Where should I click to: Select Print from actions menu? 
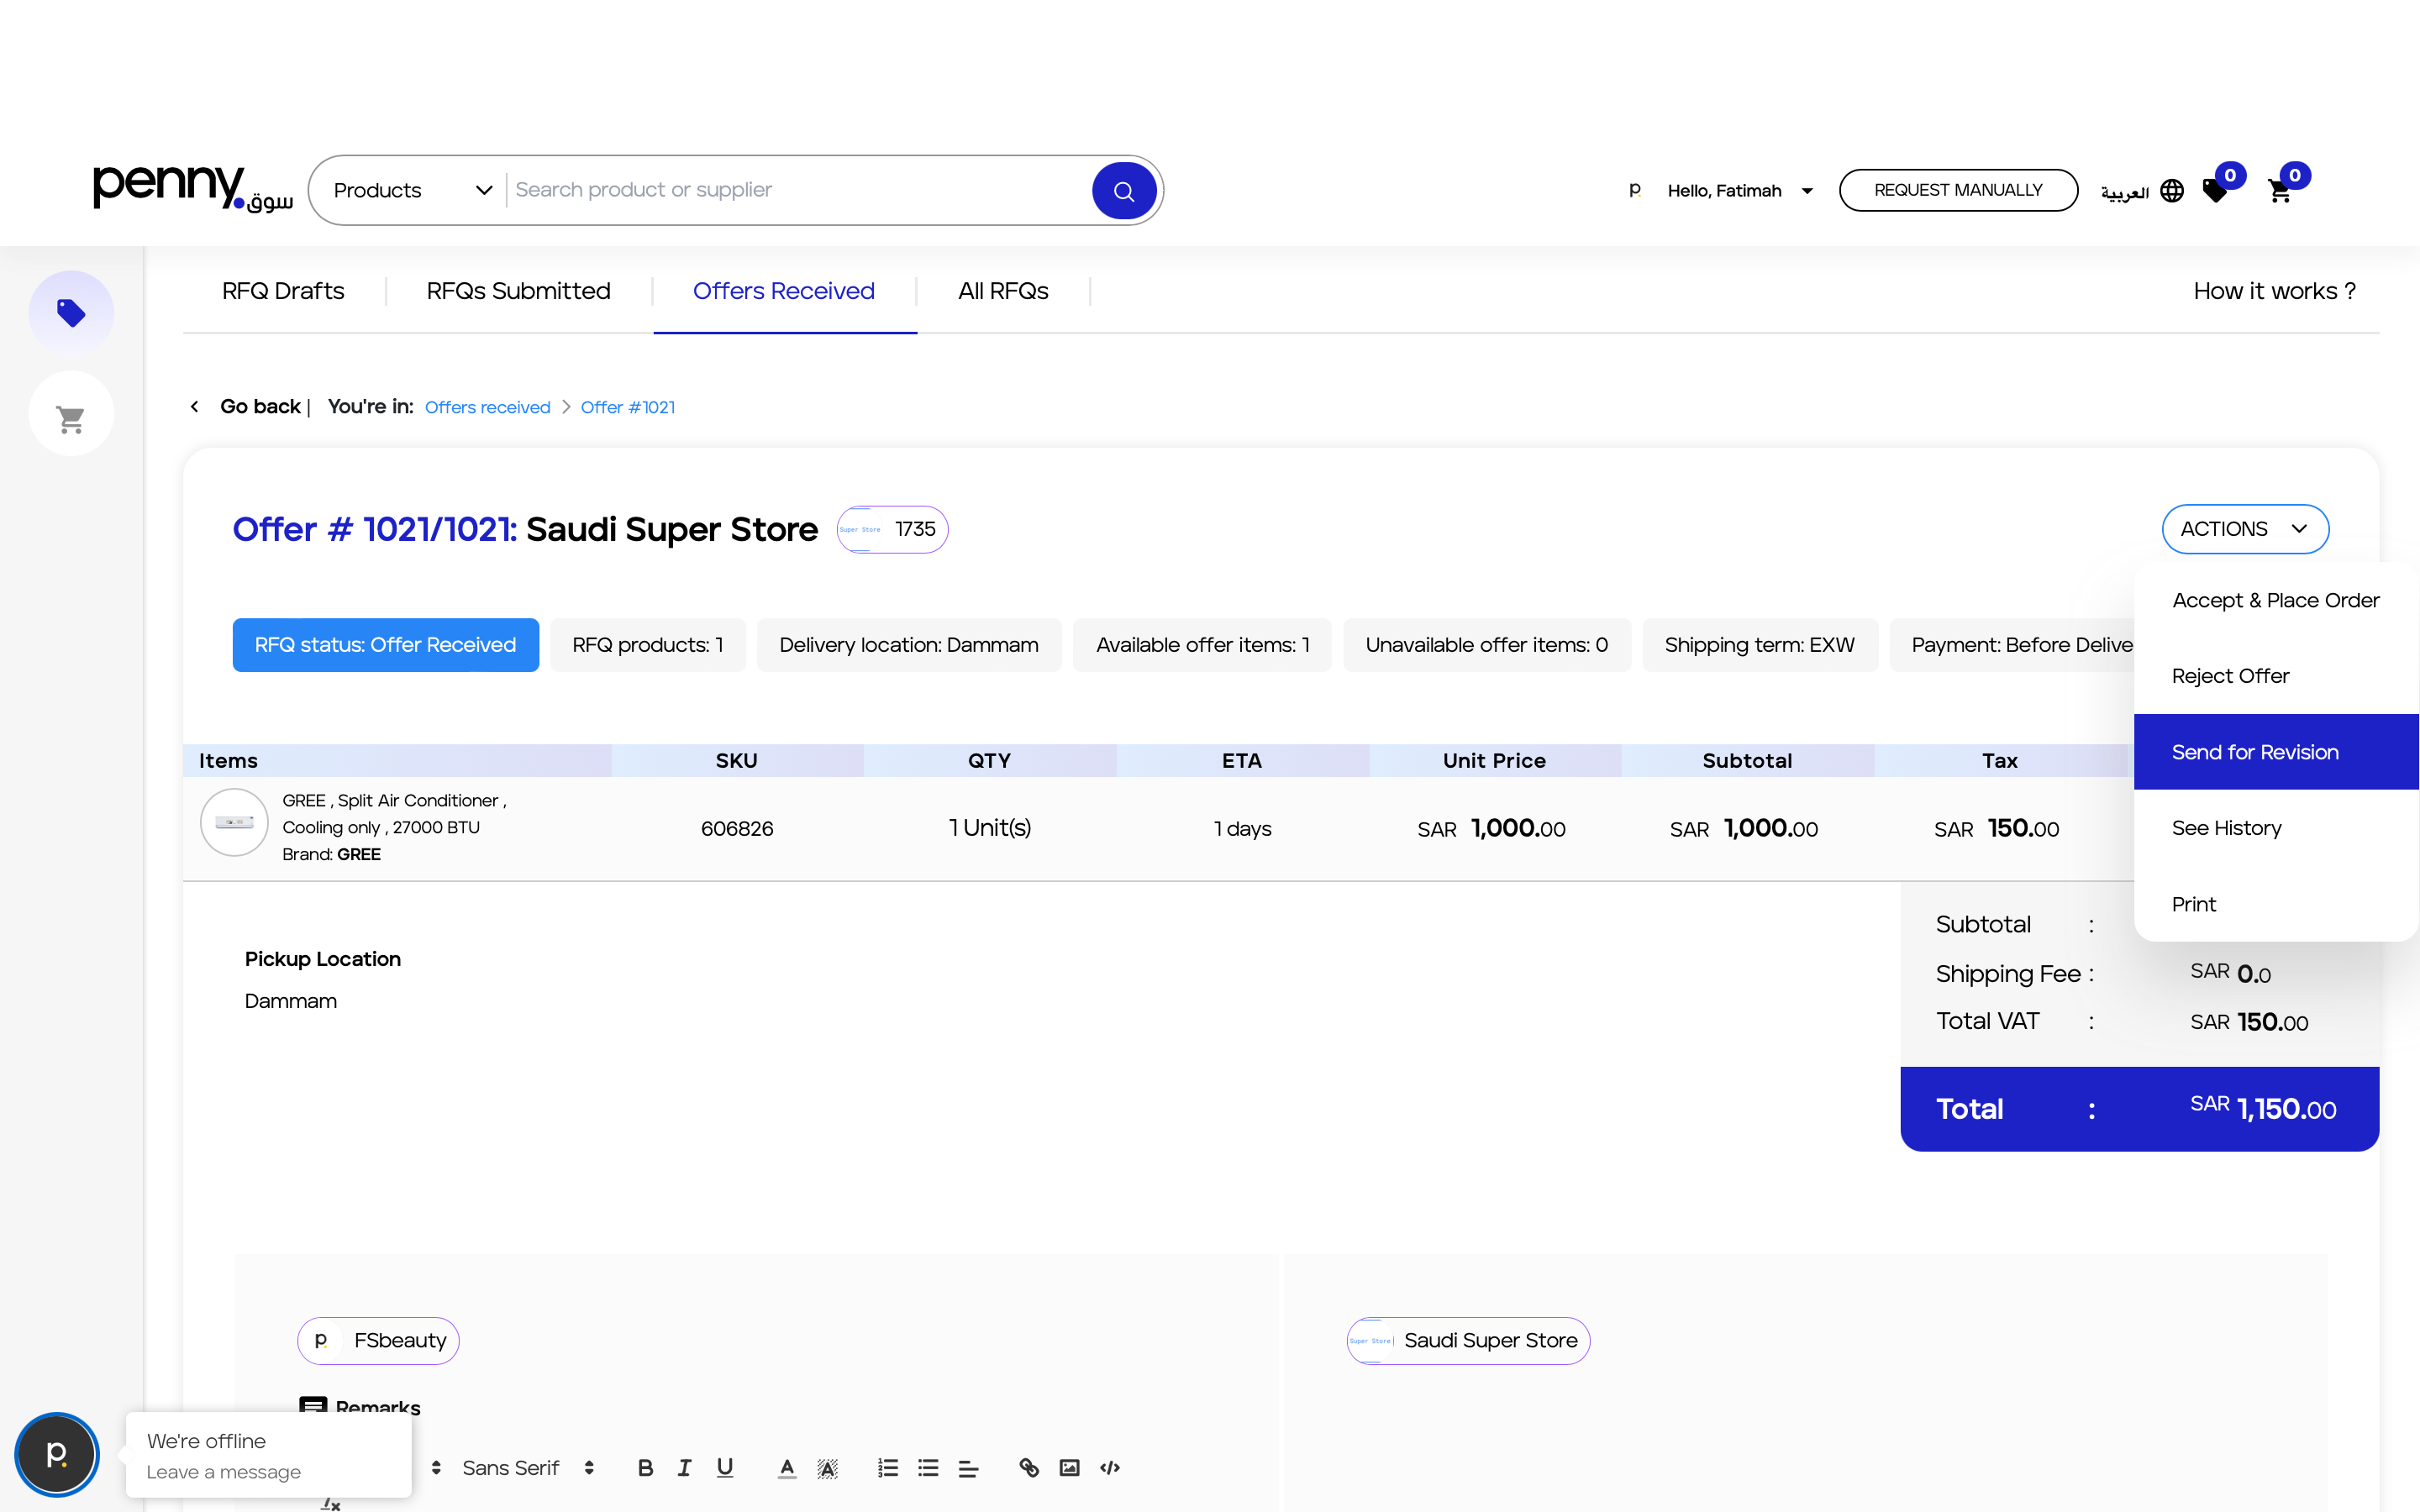[x=2275, y=904]
